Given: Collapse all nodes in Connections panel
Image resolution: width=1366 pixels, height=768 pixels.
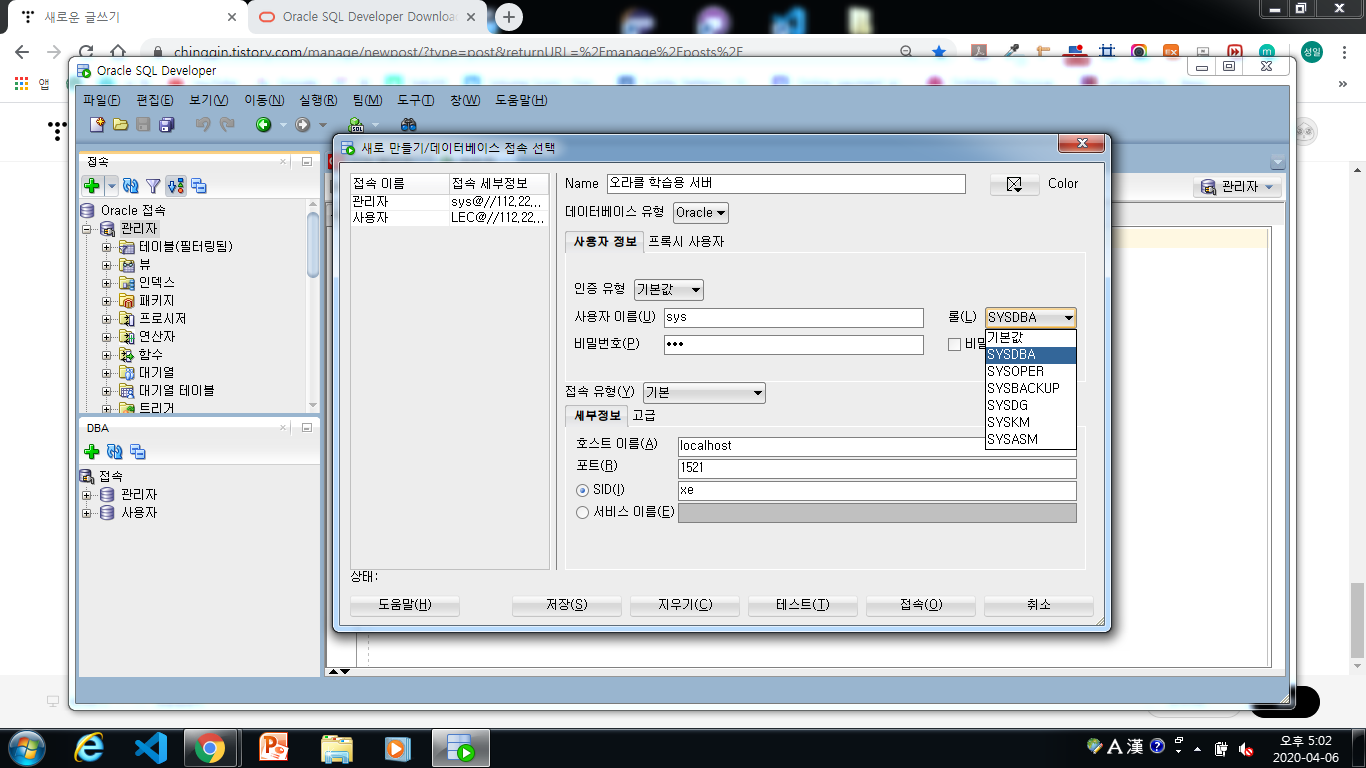Looking at the screenshot, I should [x=199, y=185].
